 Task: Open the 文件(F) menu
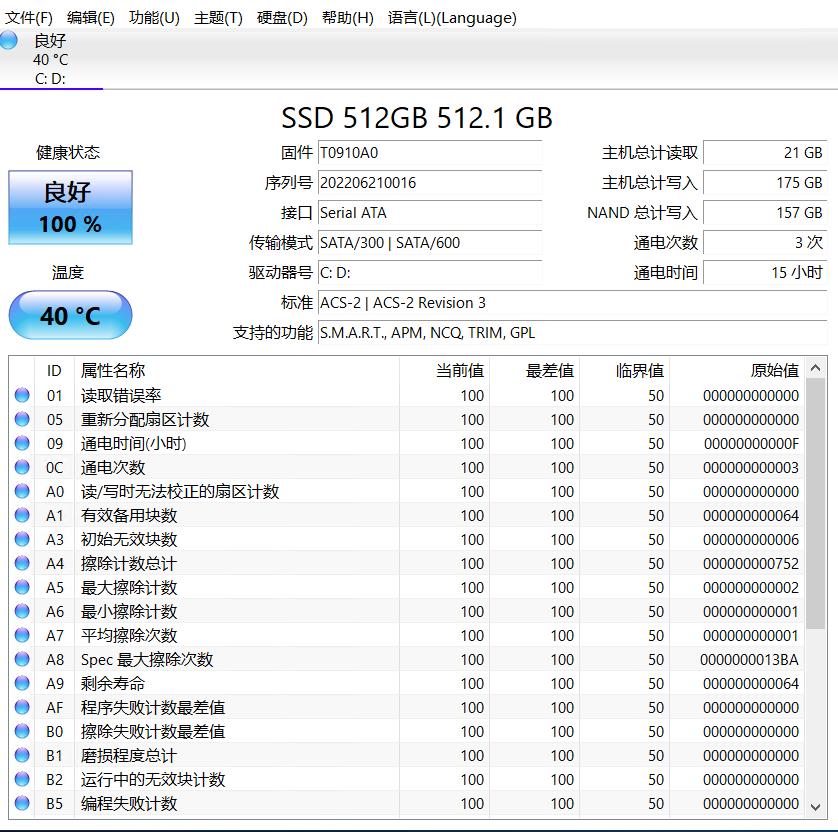point(28,18)
